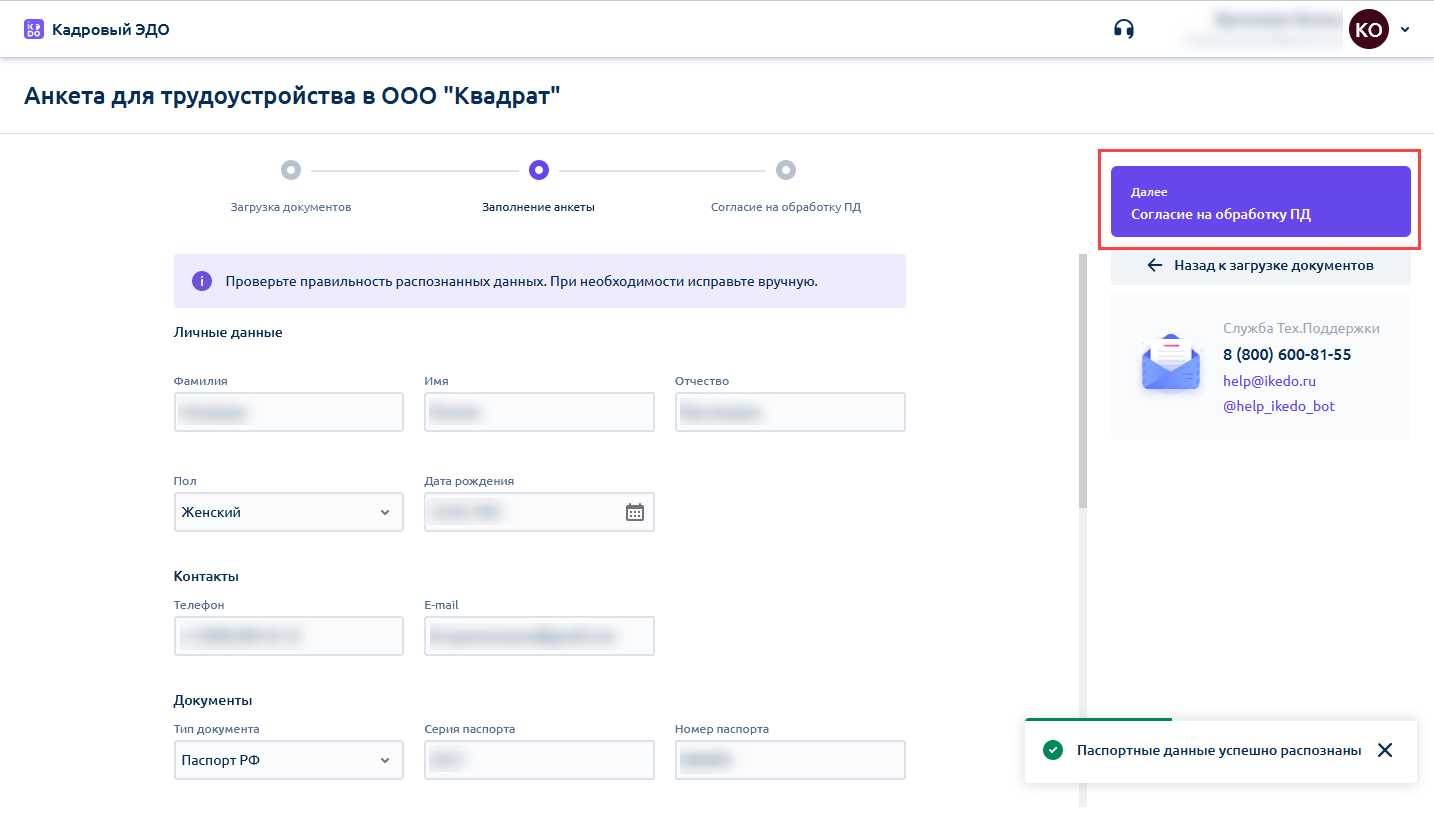Open support via headset icon
The image size is (1434, 815).
[x=1124, y=29]
